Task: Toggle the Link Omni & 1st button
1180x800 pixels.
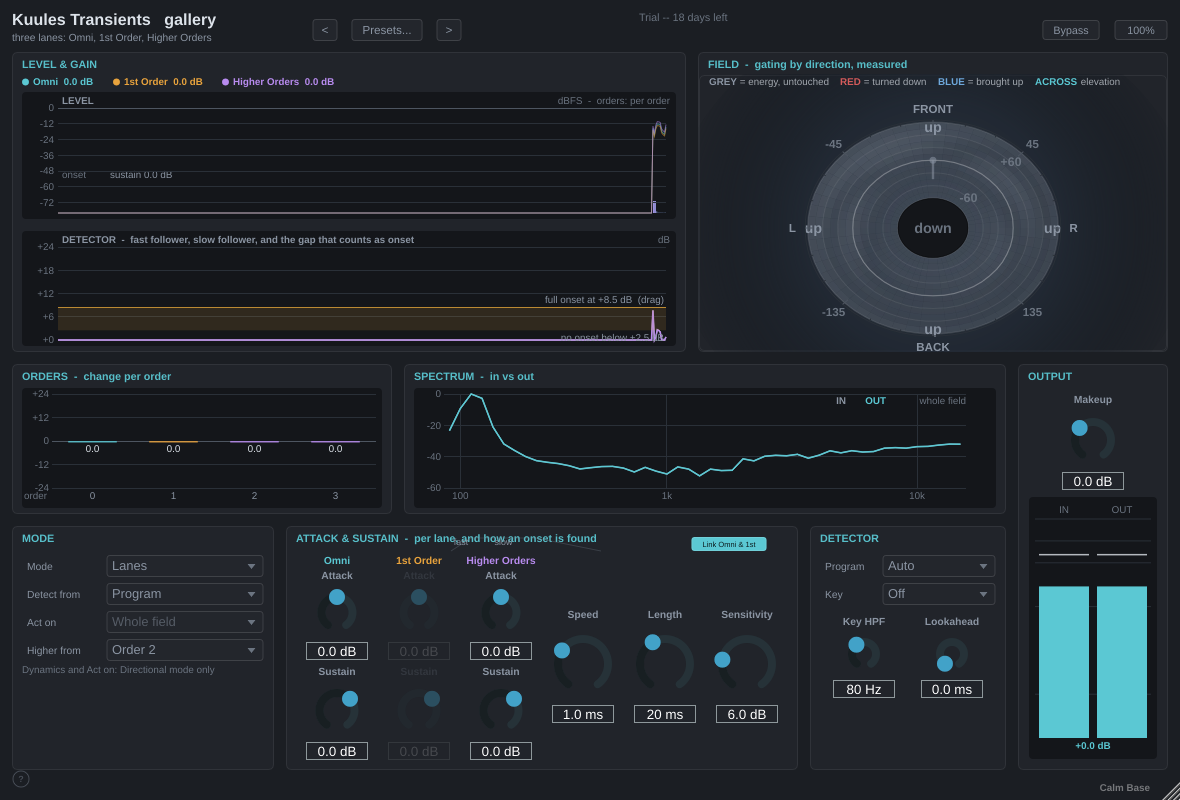Action: tap(728, 544)
